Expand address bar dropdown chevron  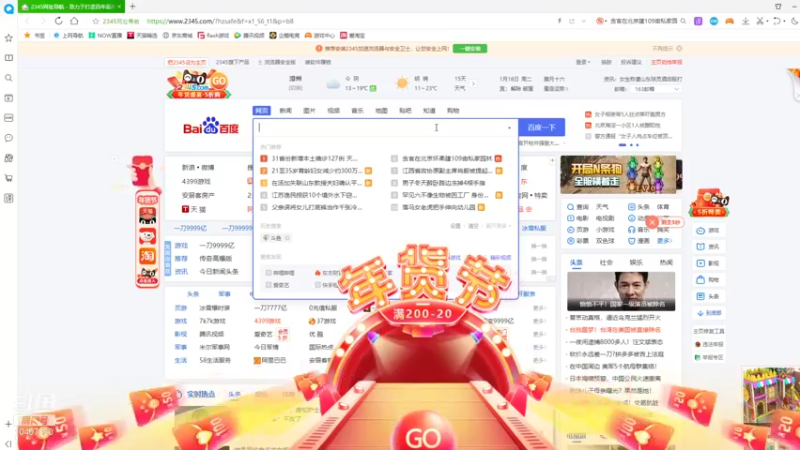583,21
